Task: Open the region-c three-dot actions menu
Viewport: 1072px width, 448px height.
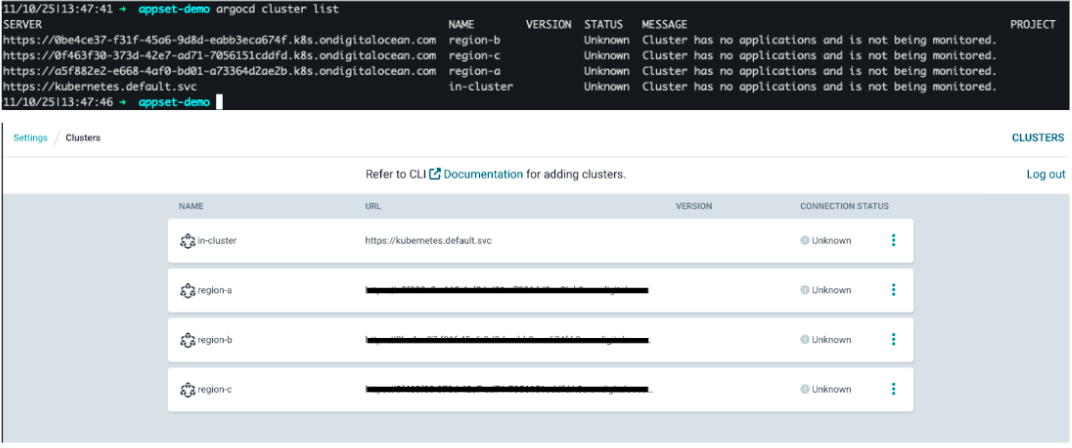Action: pyautogui.click(x=893, y=389)
